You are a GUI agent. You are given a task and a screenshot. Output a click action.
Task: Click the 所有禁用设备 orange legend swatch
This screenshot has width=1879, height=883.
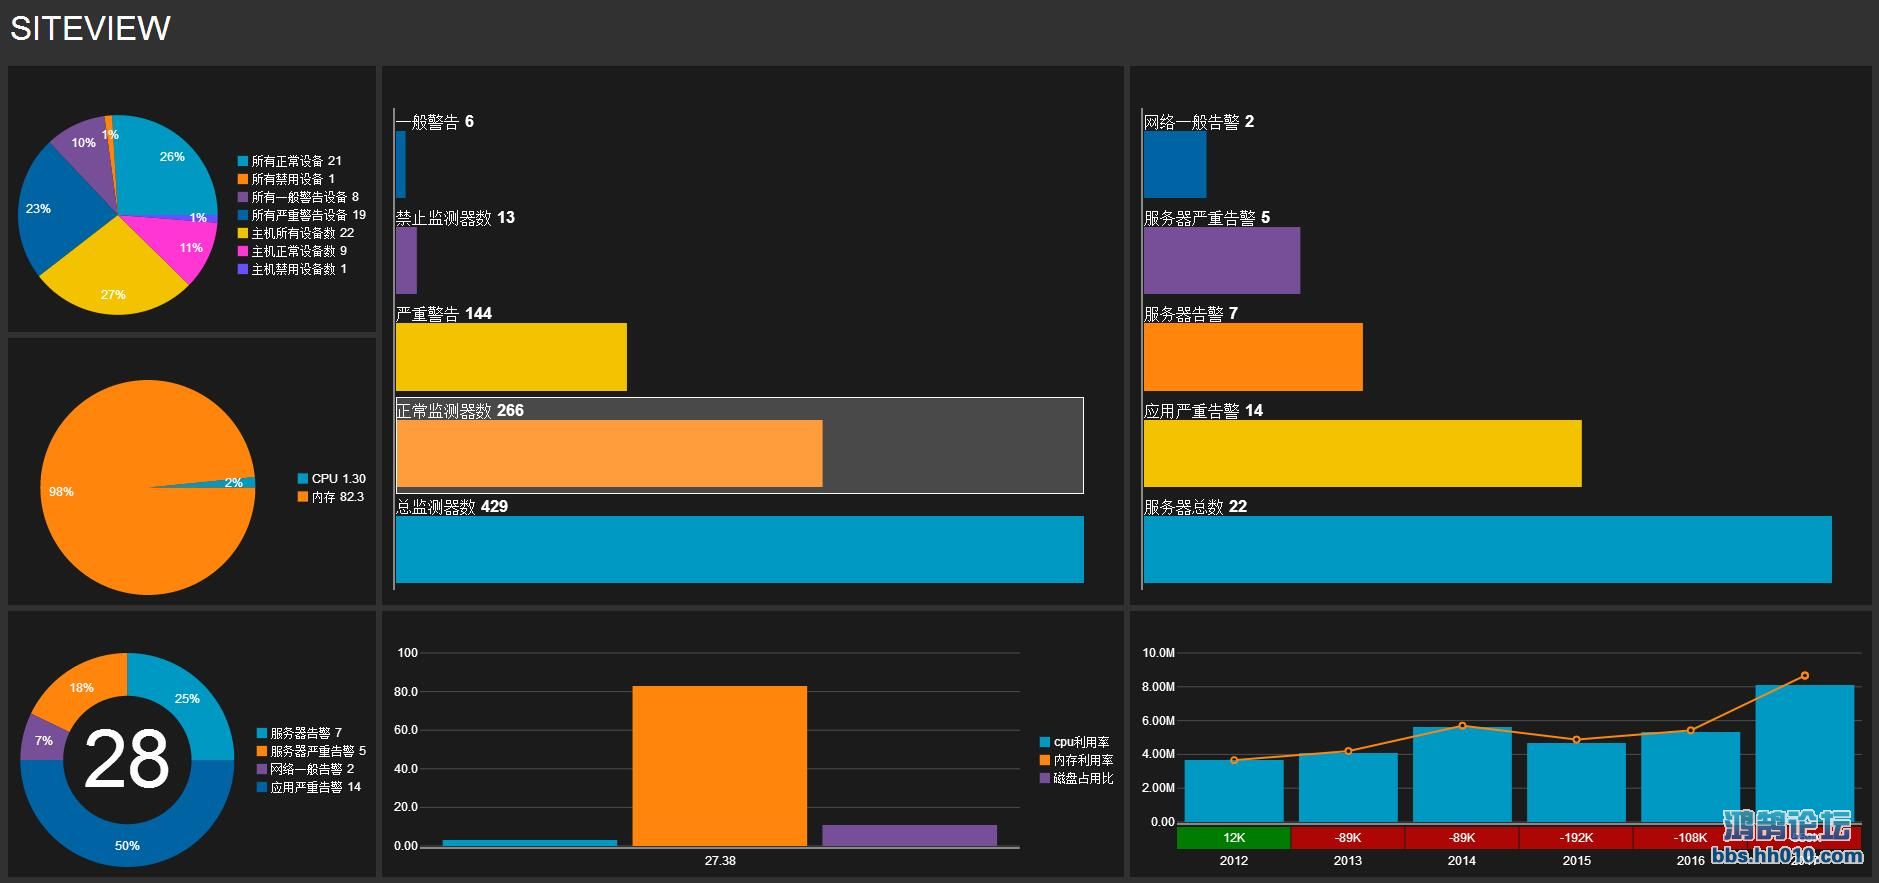(x=243, y=179)
